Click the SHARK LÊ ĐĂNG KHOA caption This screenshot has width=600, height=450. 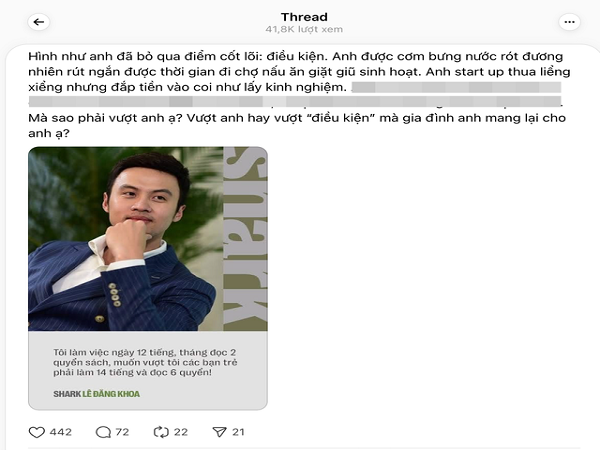[96, 394]
